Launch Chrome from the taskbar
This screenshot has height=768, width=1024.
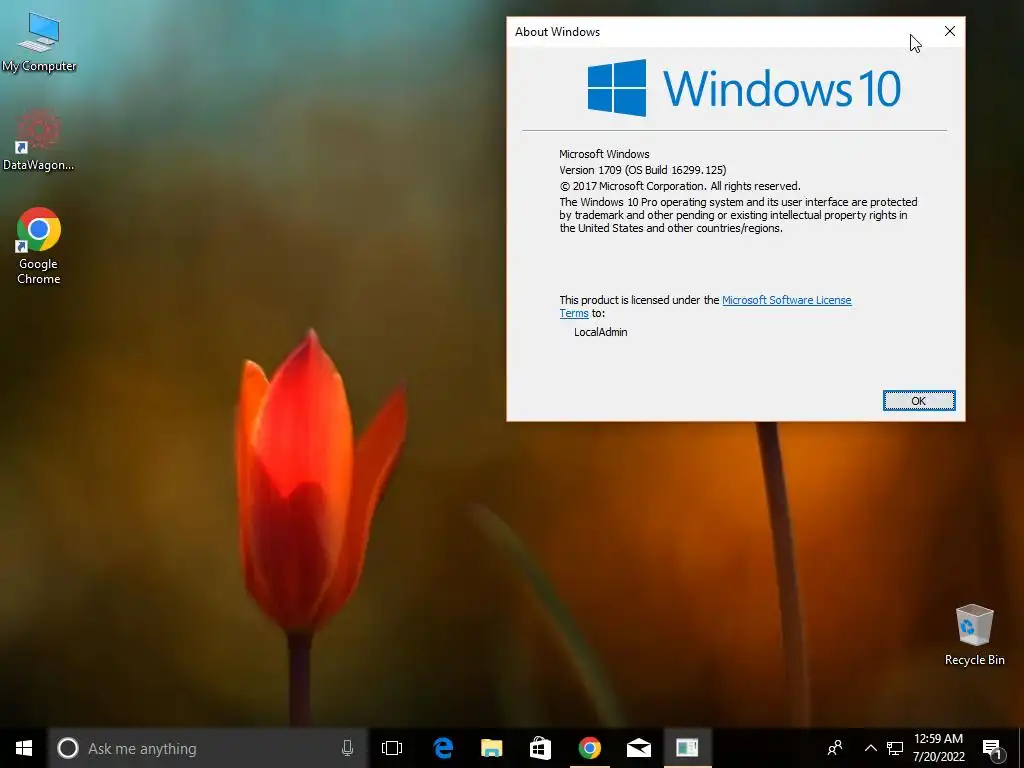pos(590,748)
